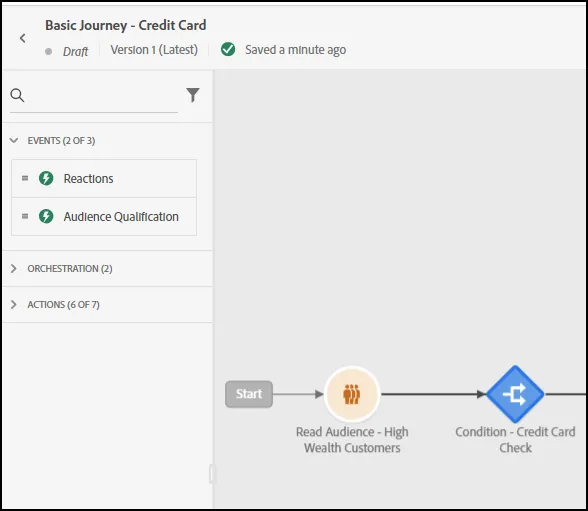Expand the Actions section chevron
Viewport: 588px width, 511px height.
point(14,304)
